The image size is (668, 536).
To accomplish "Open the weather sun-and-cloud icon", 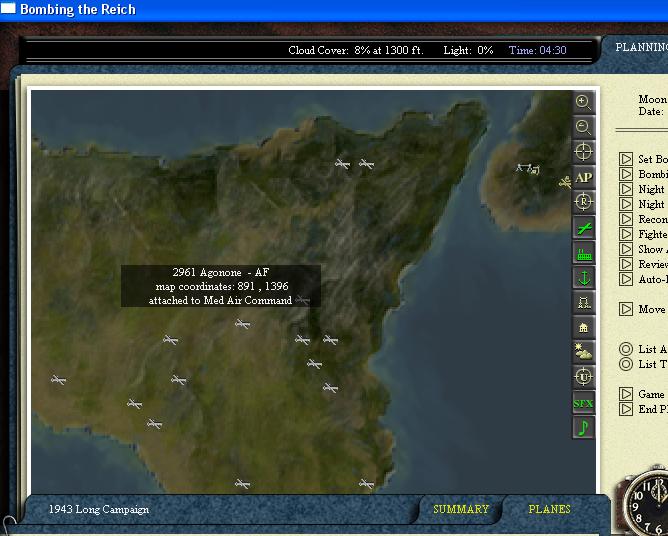I will (583, 352).
